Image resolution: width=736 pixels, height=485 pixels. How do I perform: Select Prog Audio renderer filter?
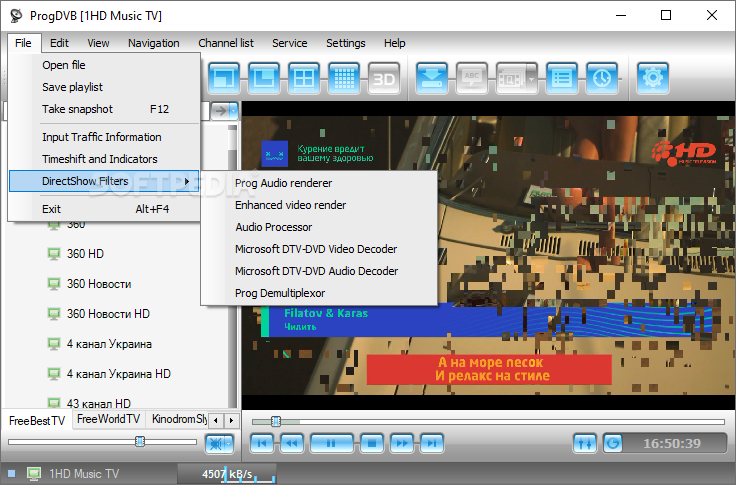coord(319,183)
